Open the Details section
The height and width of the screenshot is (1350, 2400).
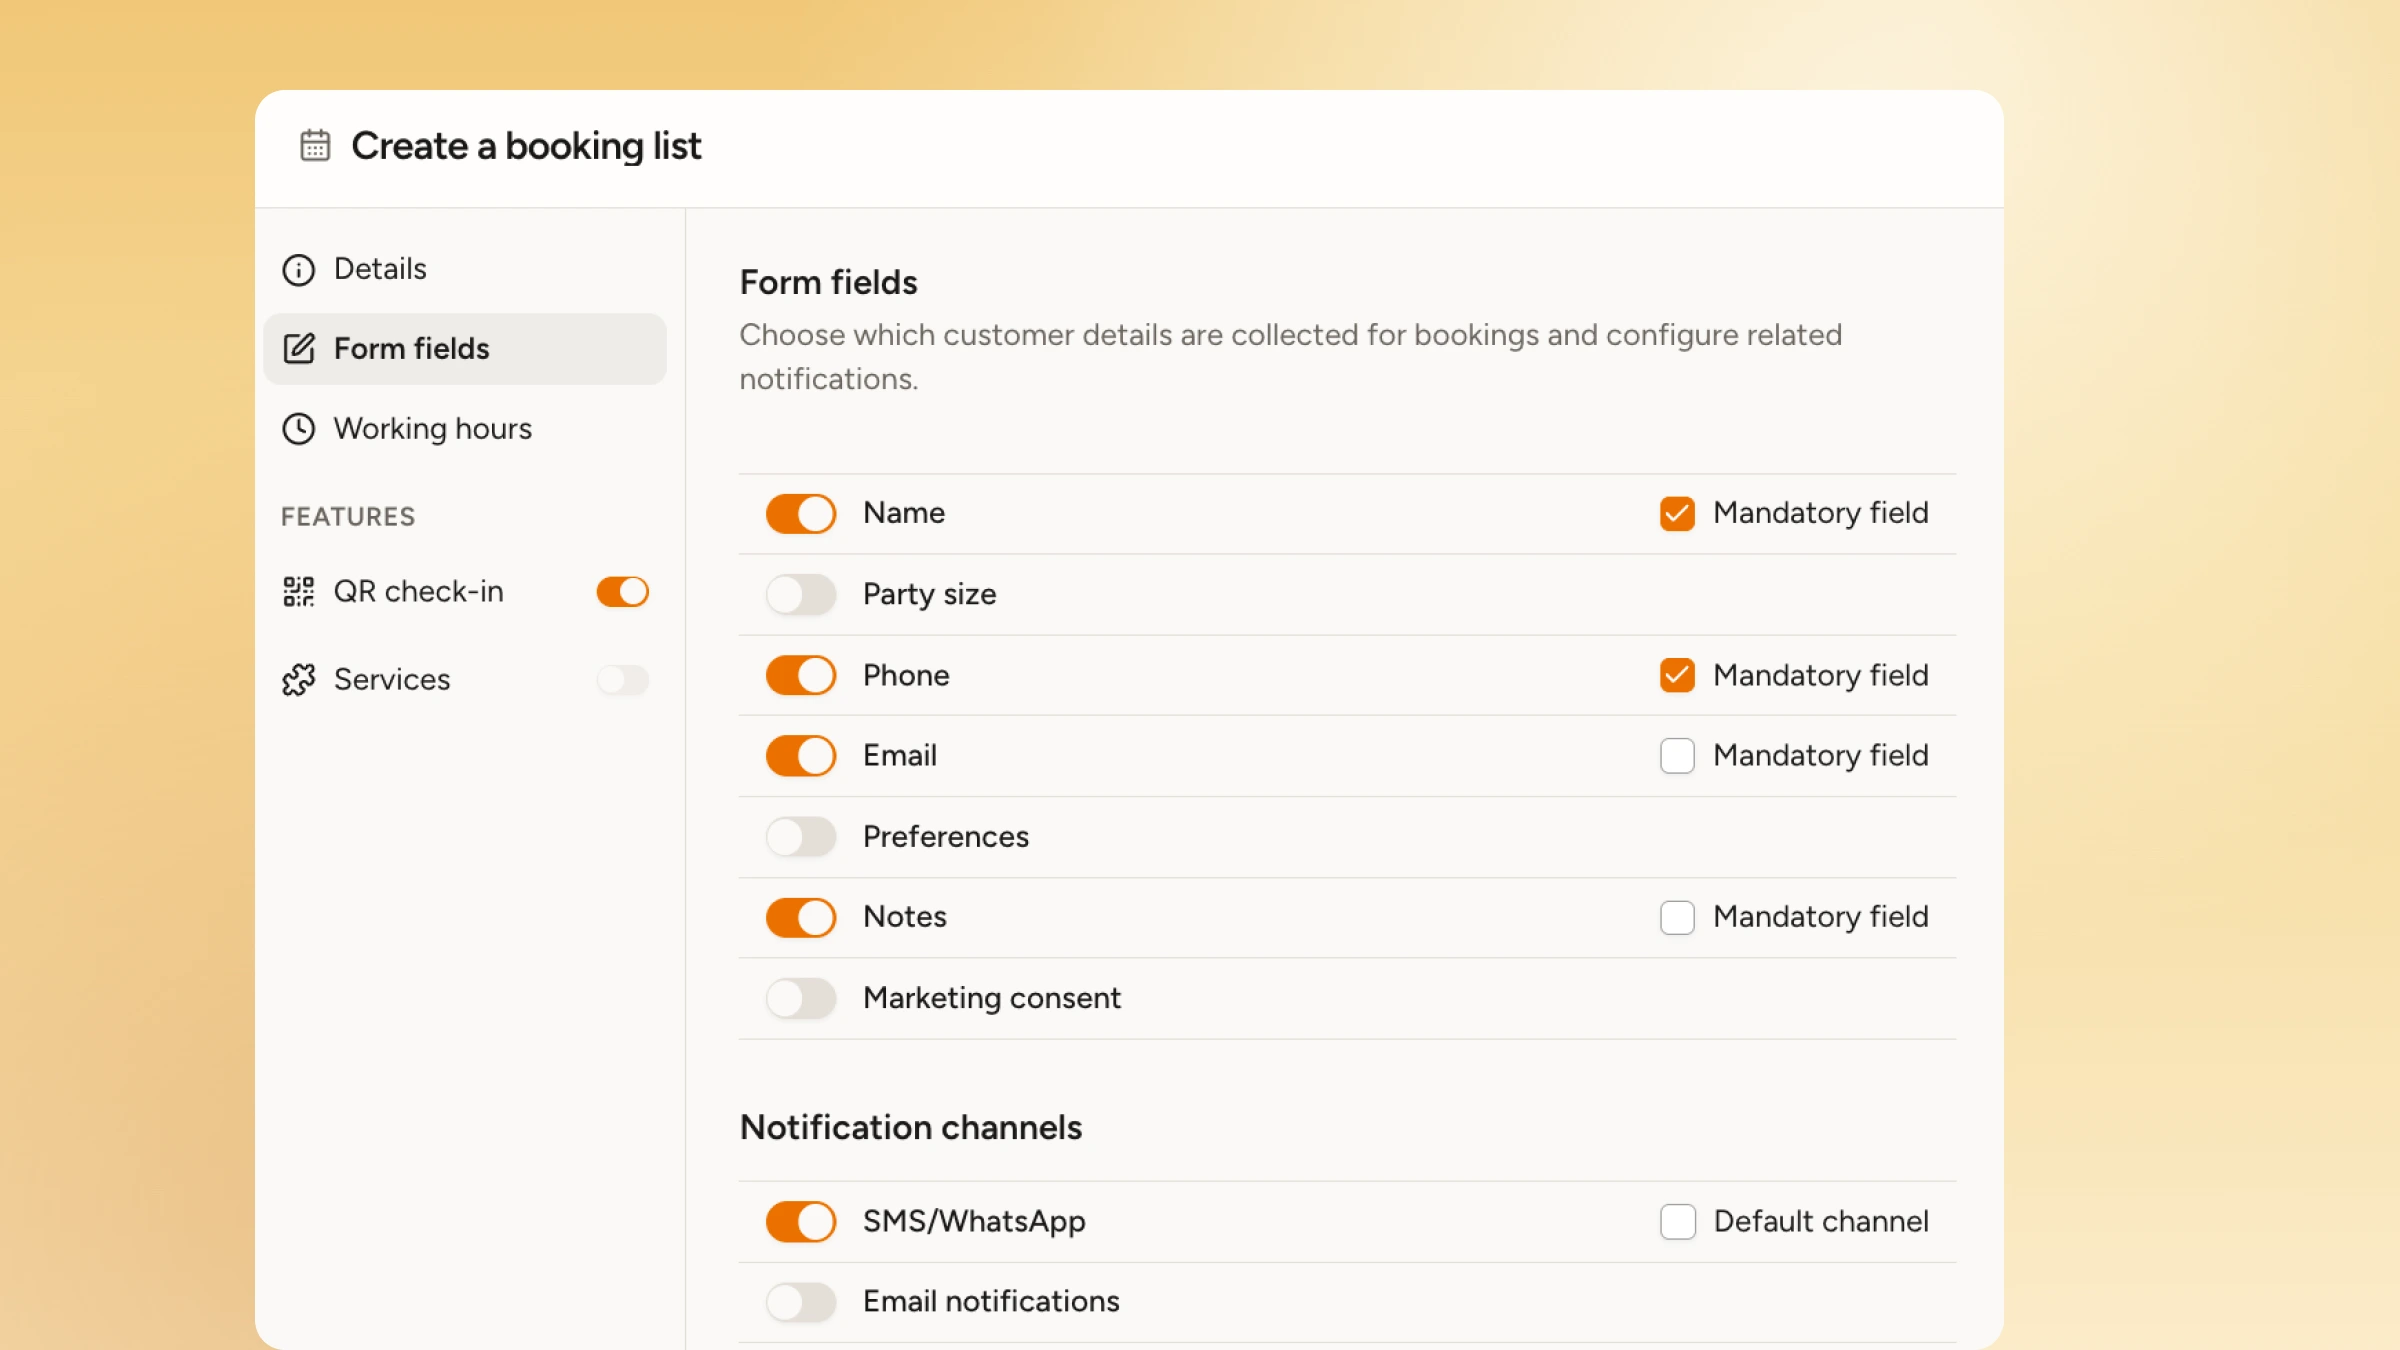(465, 269)
